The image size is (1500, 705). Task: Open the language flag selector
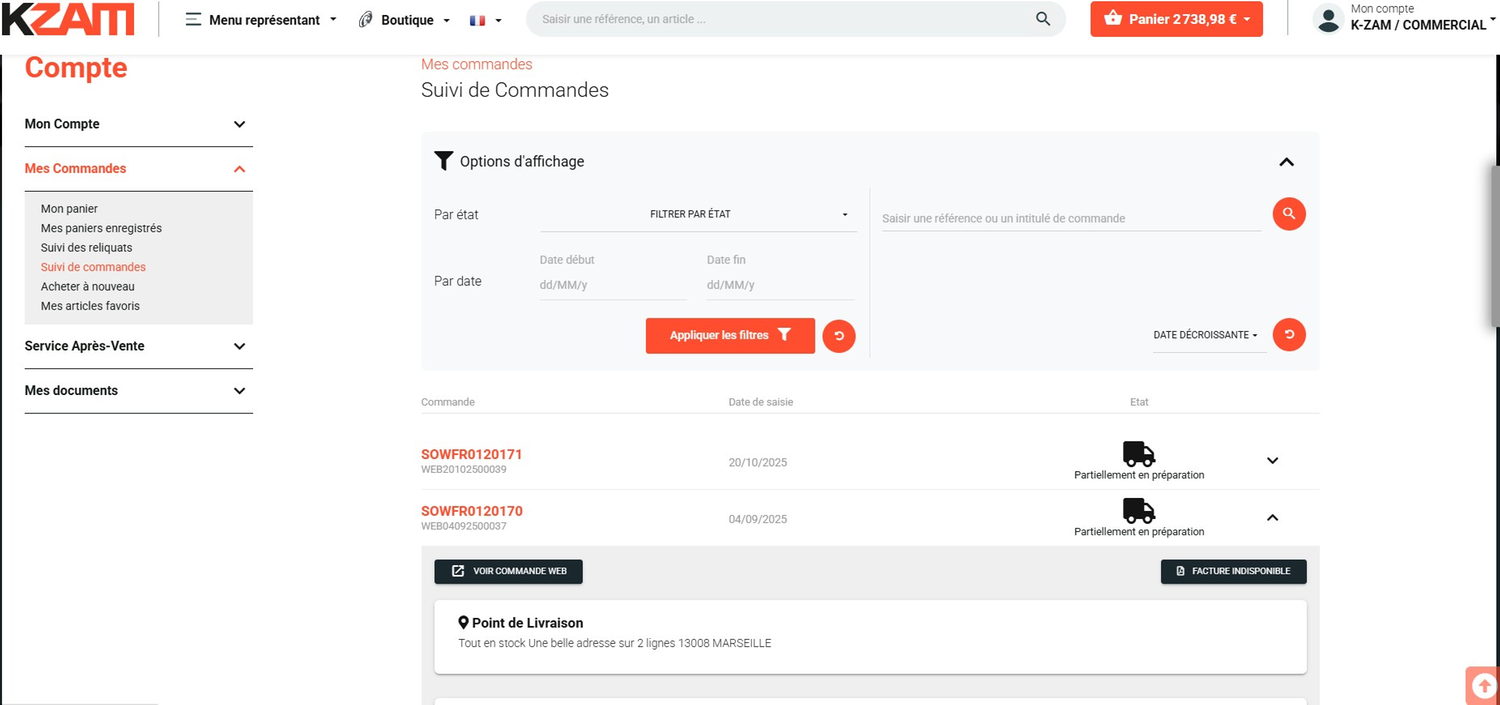tap(485, 20)
